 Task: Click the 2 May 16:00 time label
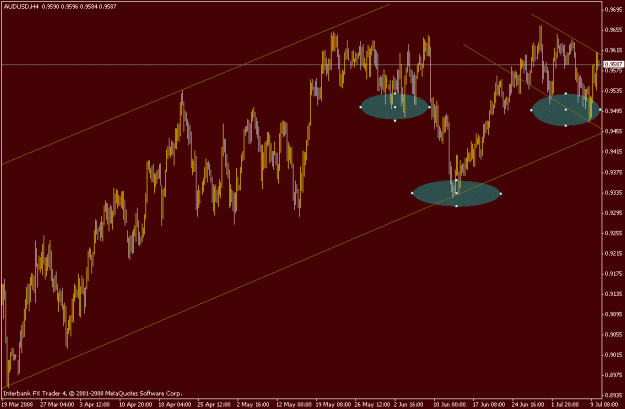(253, 405)
